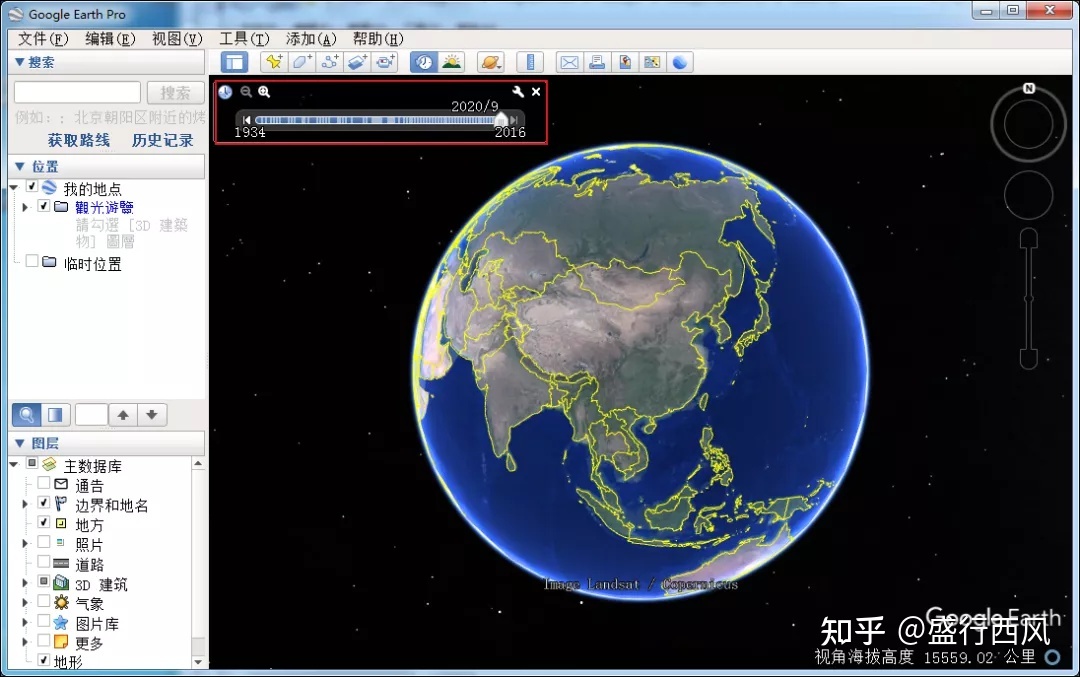Viewport: 1080px width, 677px height.
Task: Click the search magnifier icon in Places panel
Action: click(26, 415)
